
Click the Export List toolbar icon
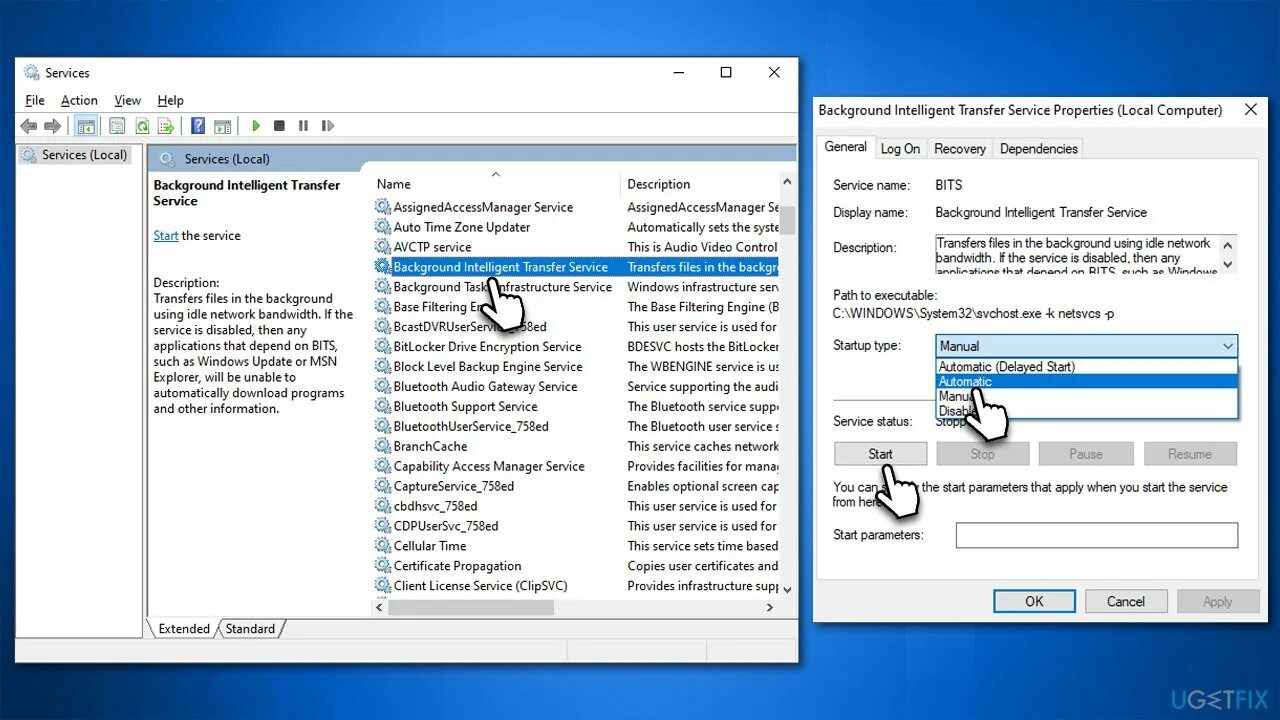coord(164,125)
